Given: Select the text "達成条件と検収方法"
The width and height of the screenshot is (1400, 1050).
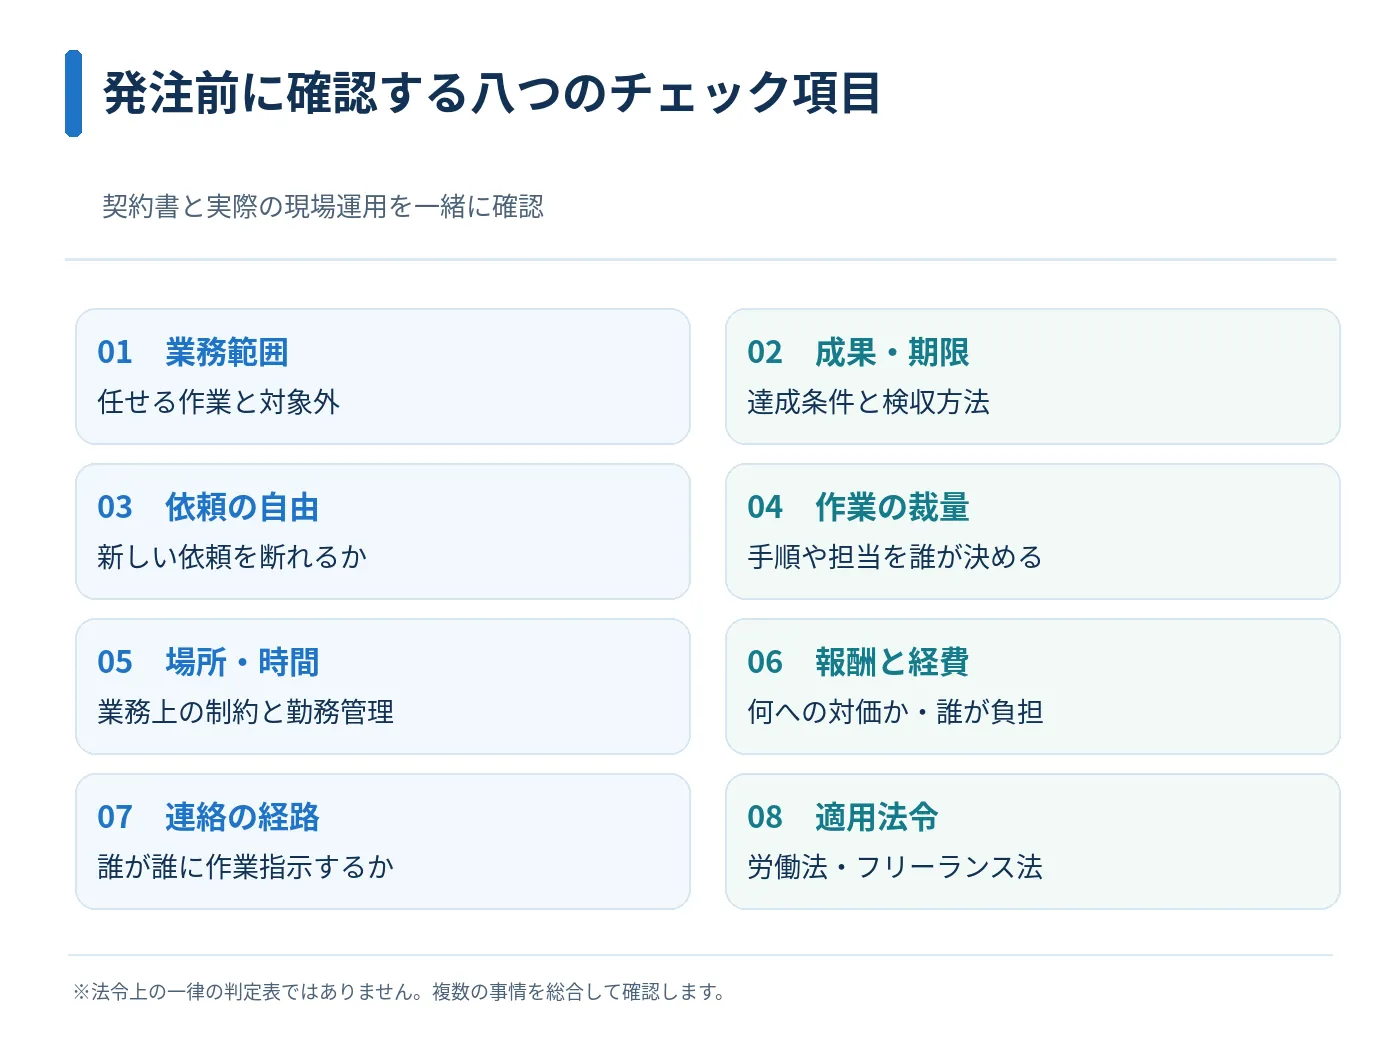Looking at the screenshot, I should click(868, 402).
